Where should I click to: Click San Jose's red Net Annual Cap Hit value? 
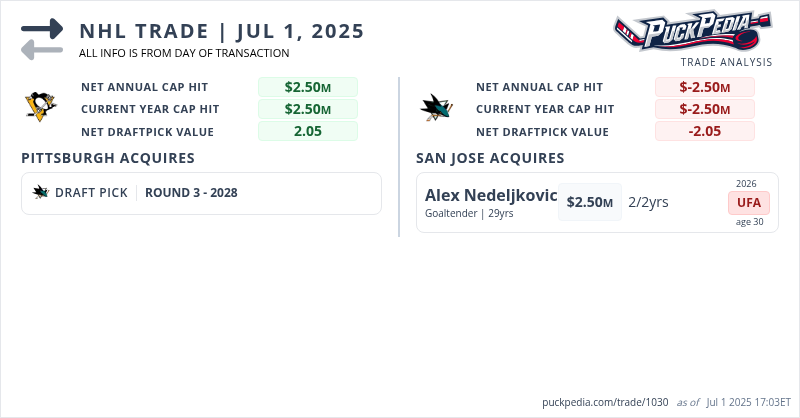pos(704,87)
